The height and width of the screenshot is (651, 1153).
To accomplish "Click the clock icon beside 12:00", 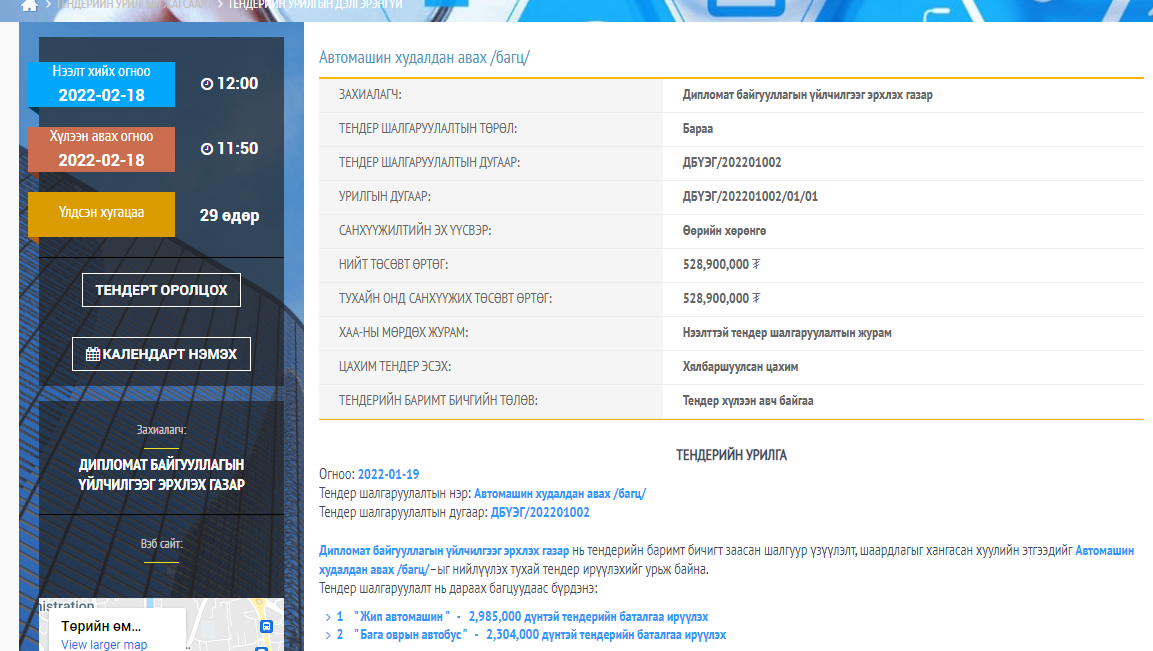I will coord(207,84).
